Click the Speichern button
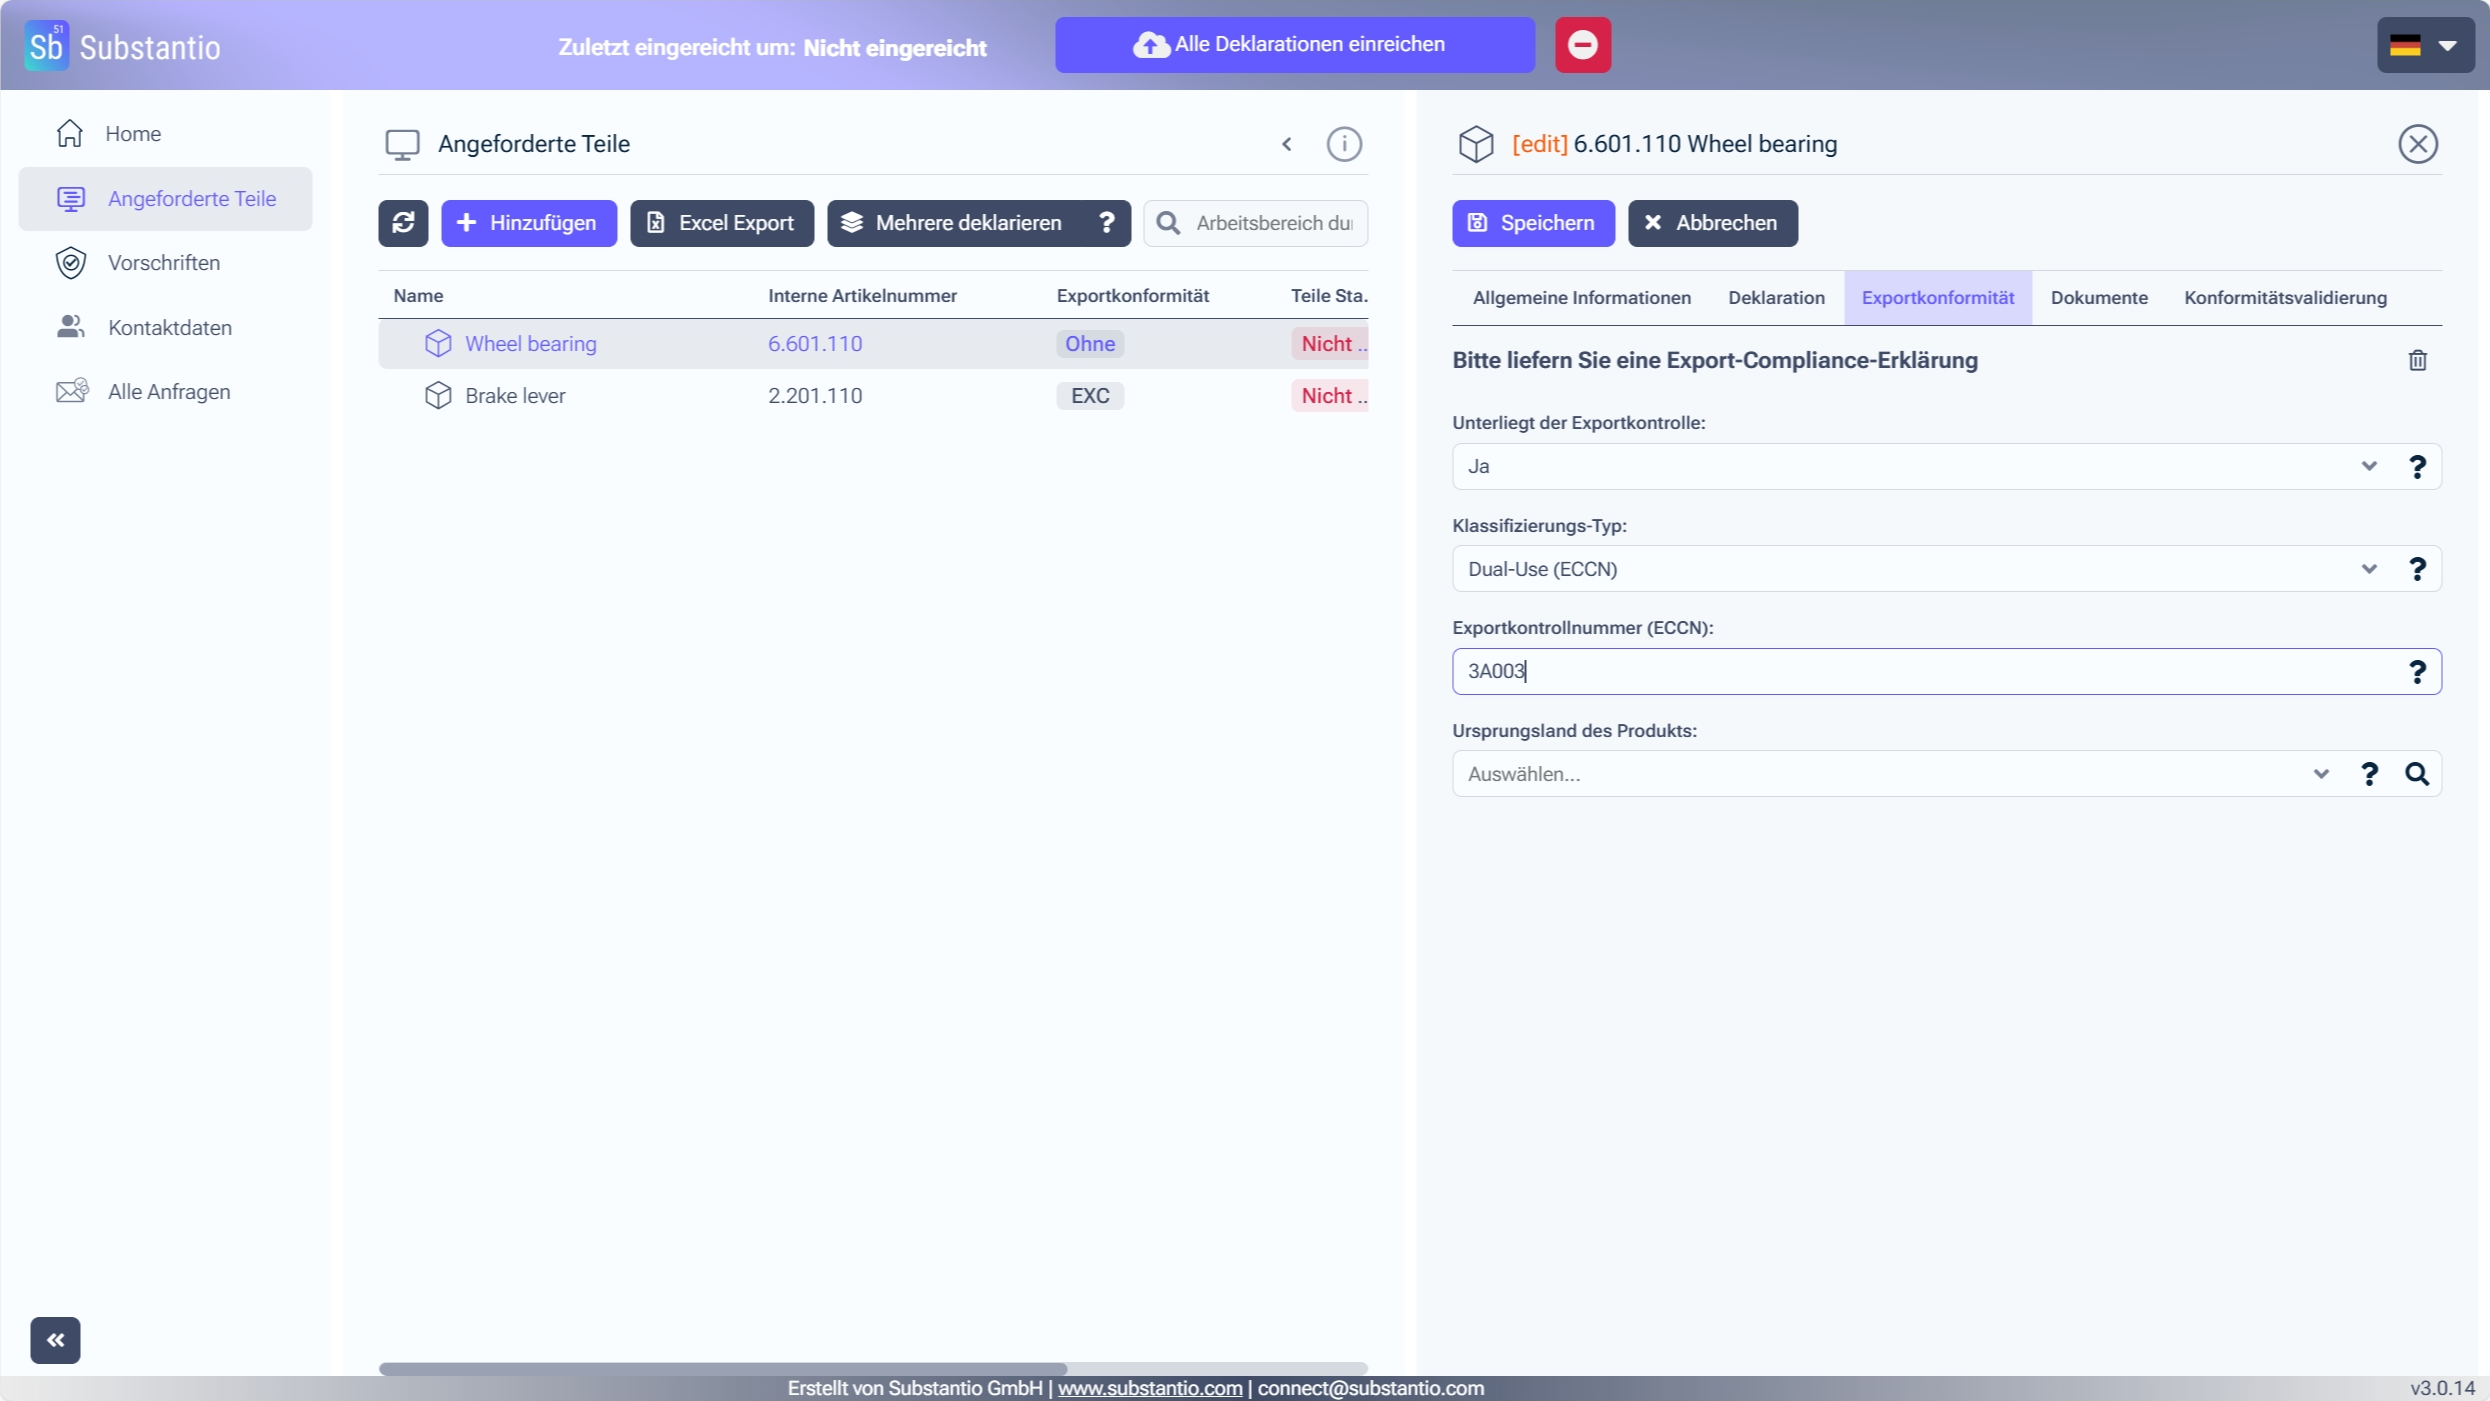This screenshot has height=1401, width=2490. click(x=1532, y=223)
